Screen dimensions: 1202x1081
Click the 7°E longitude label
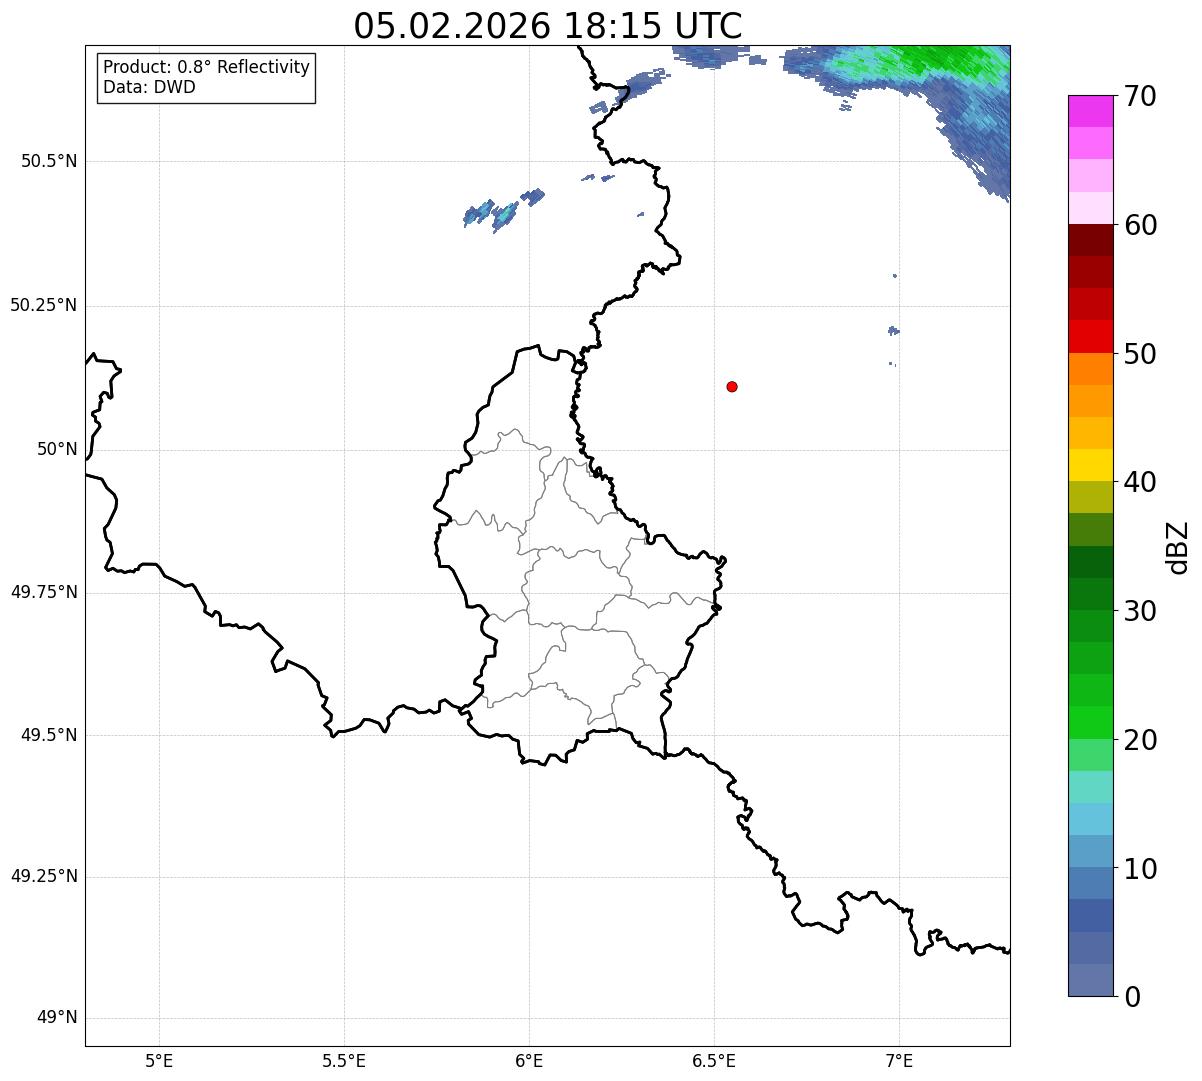[899, 1061]
